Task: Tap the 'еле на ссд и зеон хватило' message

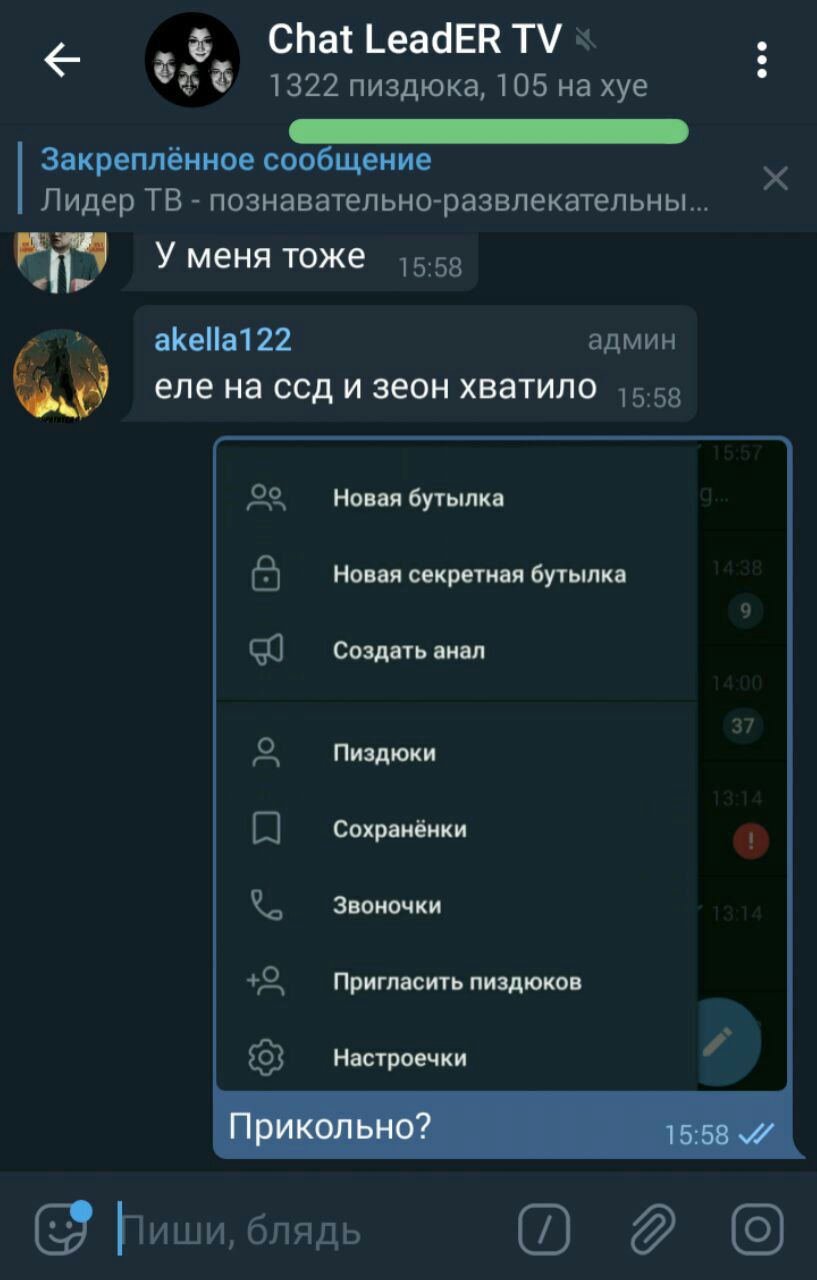Action: 376,386
